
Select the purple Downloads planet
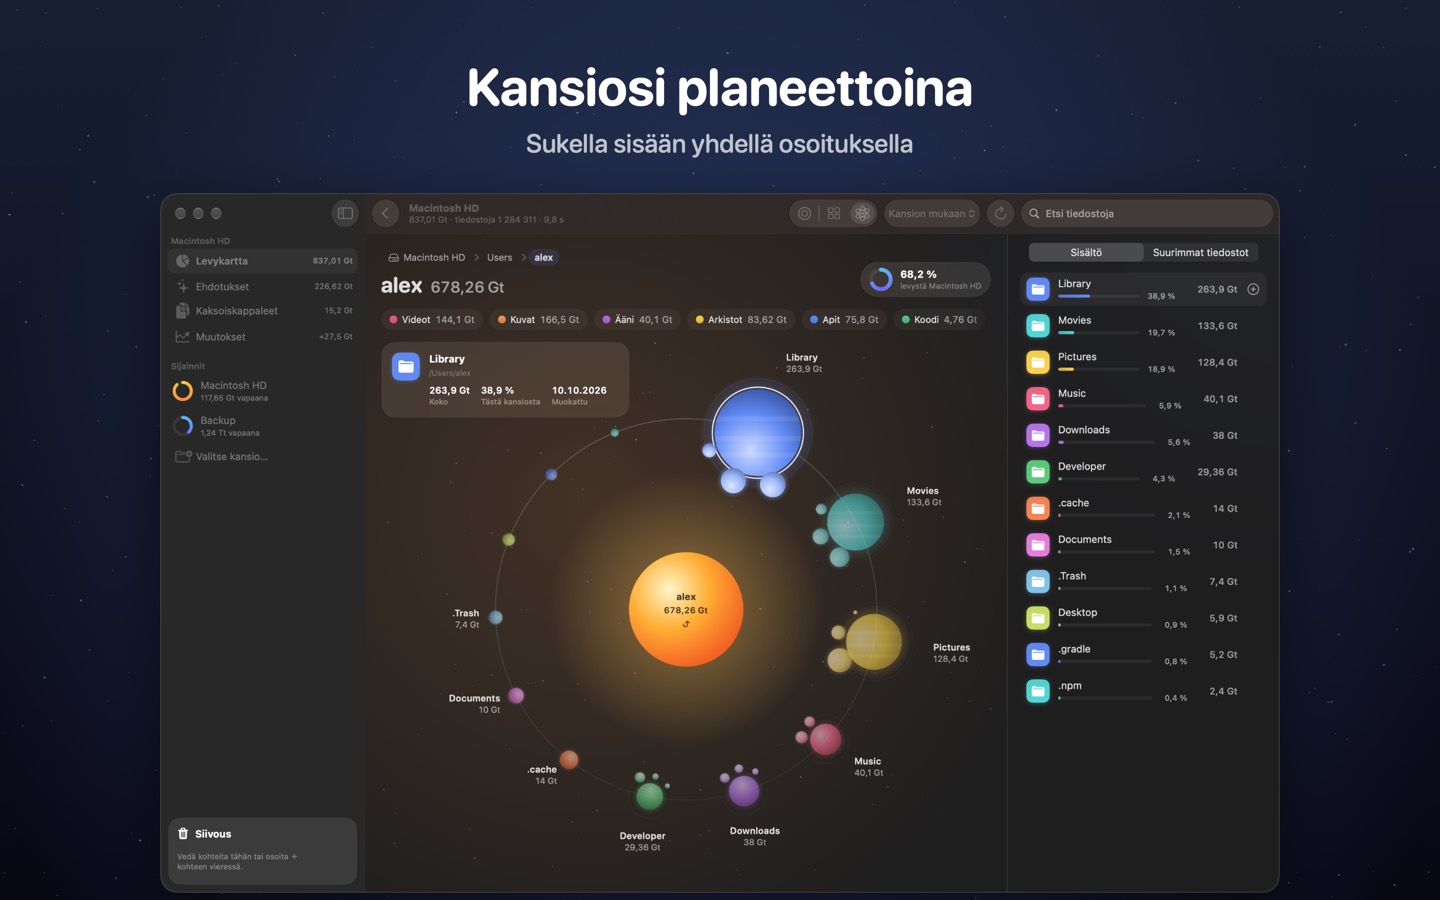pyautogui.click(x=743, y=791)
